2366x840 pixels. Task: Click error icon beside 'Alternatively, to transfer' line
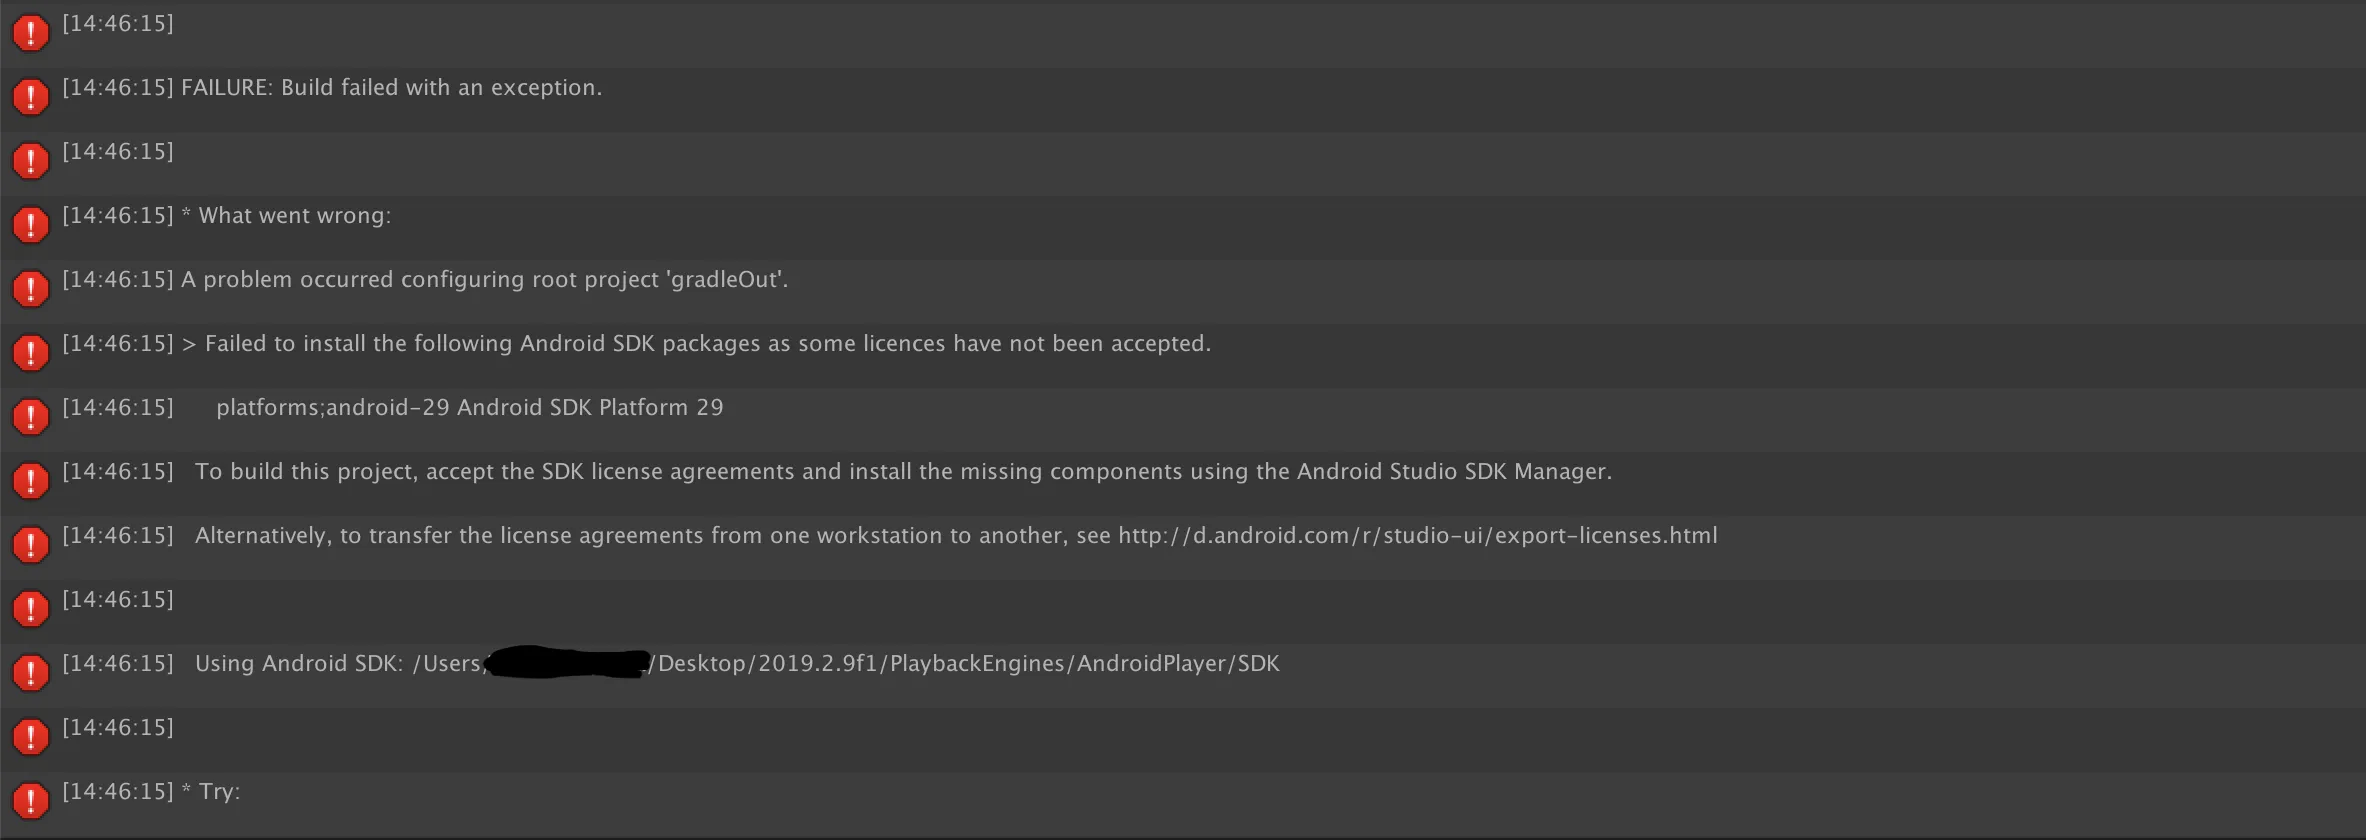click(31, 545)
